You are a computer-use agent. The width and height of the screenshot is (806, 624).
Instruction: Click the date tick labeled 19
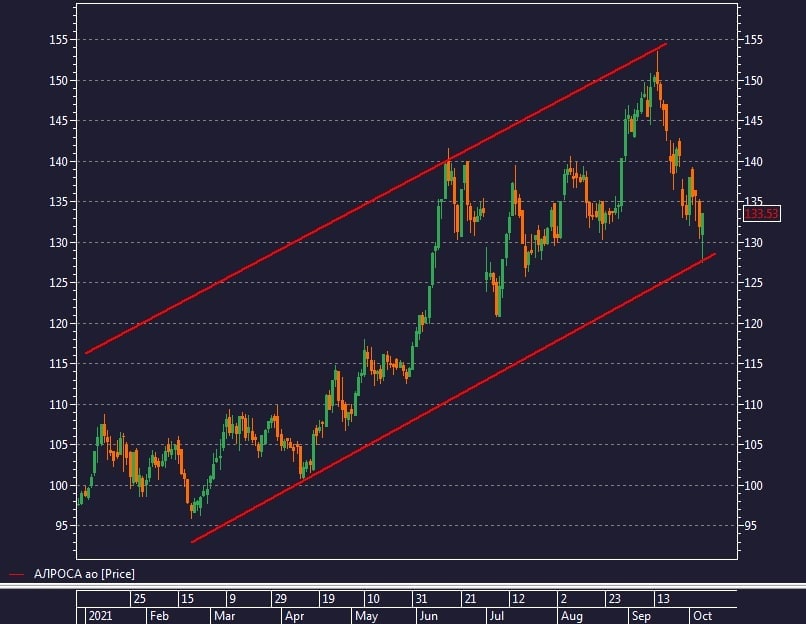coord(328,599)
